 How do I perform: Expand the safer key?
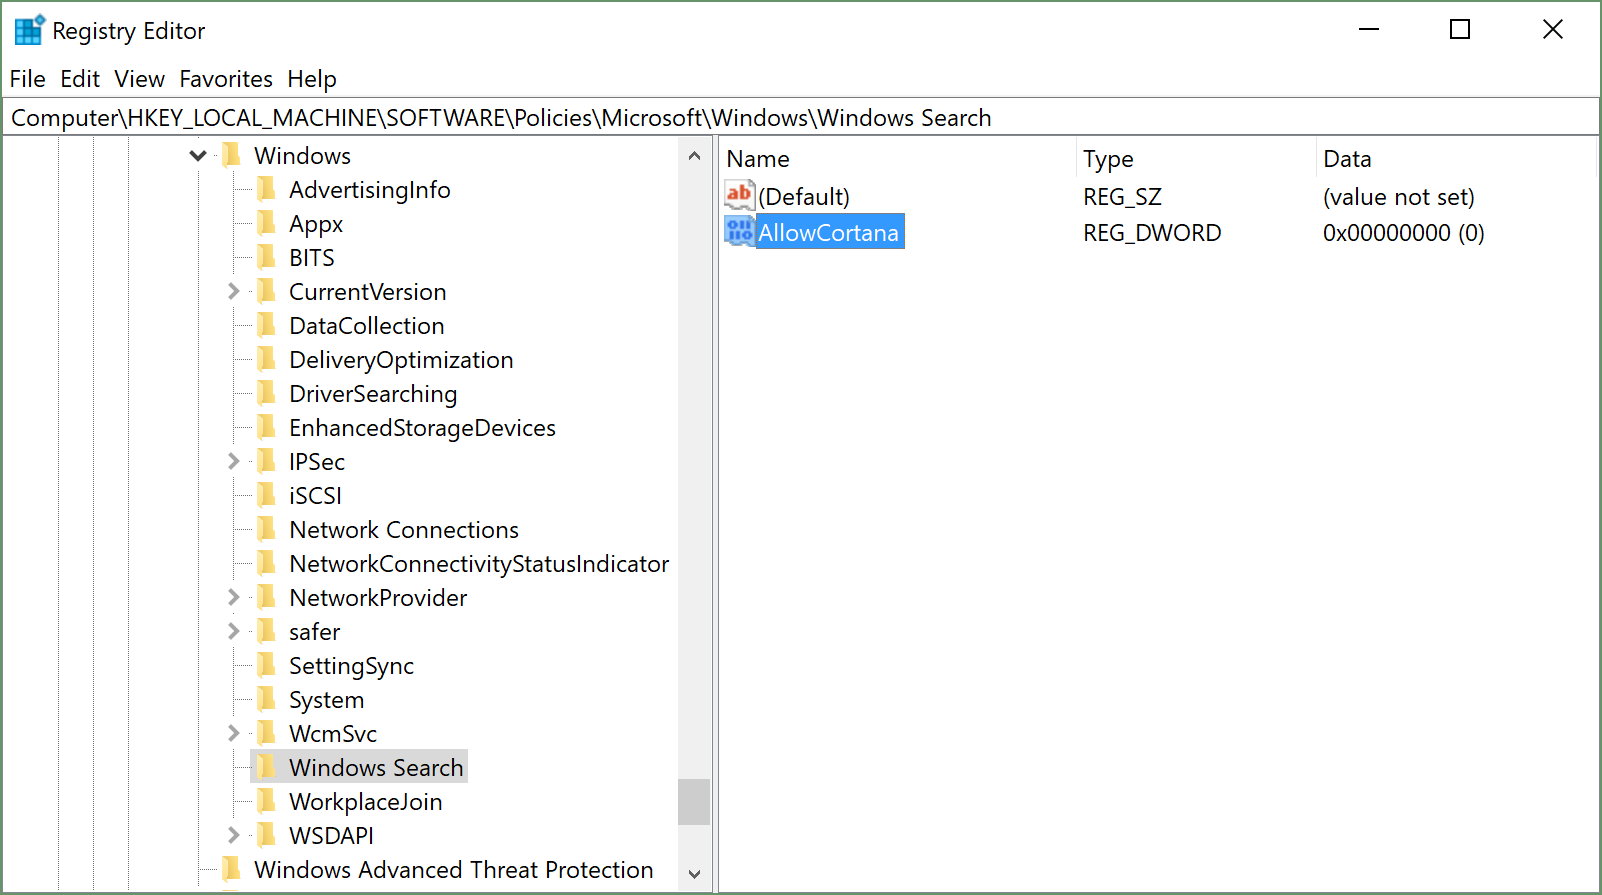pos(233,631)
